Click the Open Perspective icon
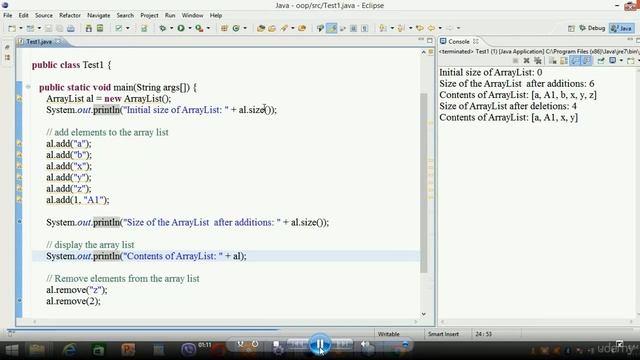 coord(571,28)
